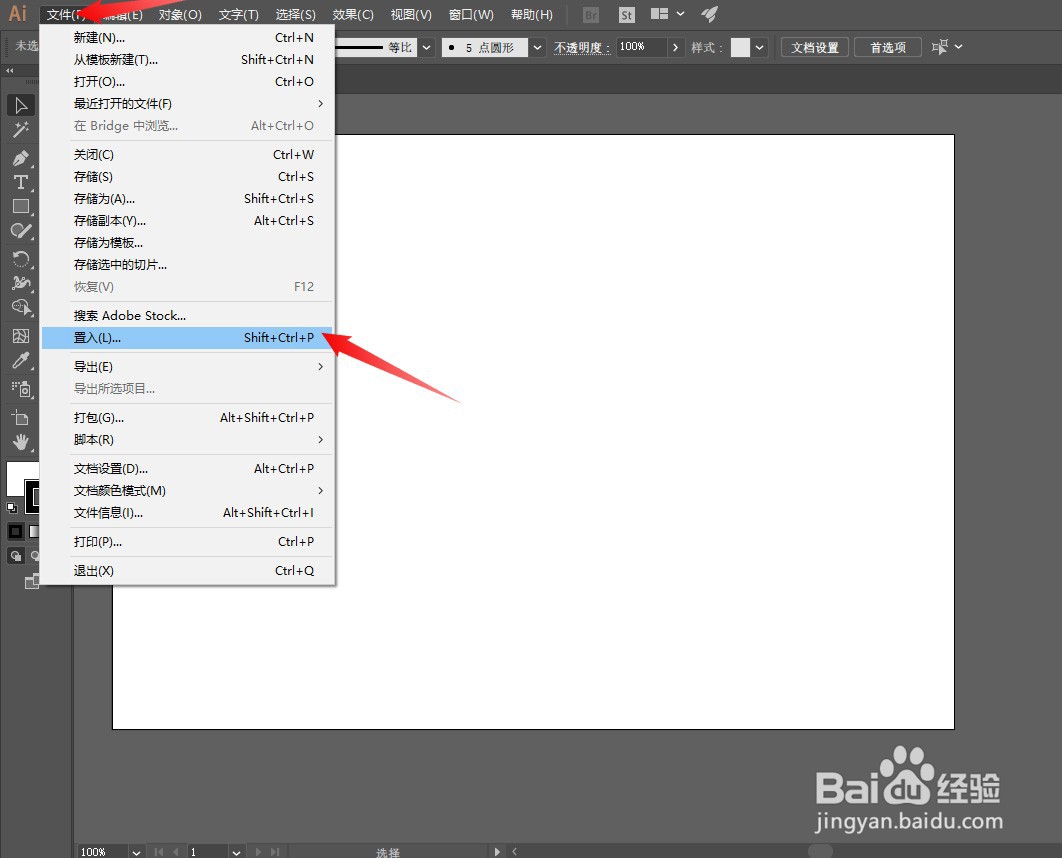1062x858 pixels.
Task: Click default fill and stroke icon
Action: (x=12, y=507)
